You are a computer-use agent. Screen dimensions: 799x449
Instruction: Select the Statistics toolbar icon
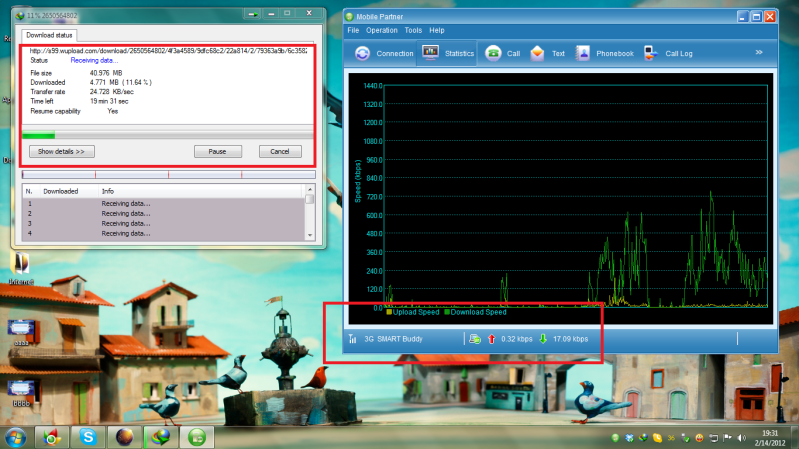point(446,53)
